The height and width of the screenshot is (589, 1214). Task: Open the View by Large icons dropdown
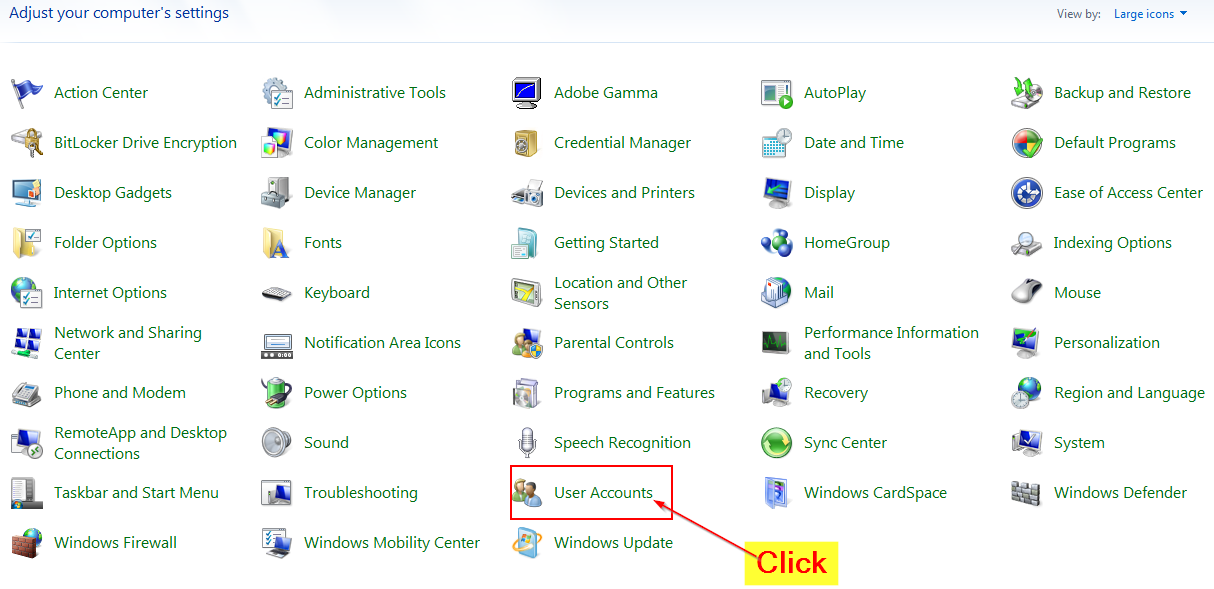1150,14
